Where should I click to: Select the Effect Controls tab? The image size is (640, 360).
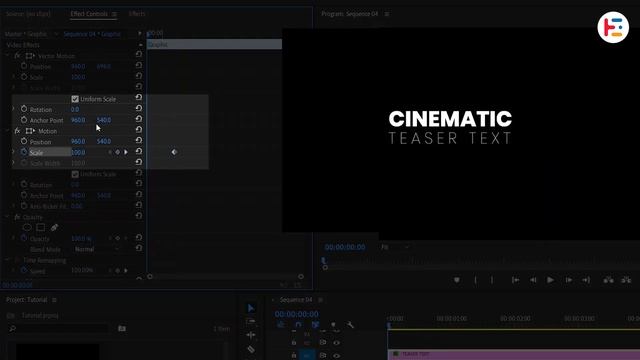click(89, 14)
